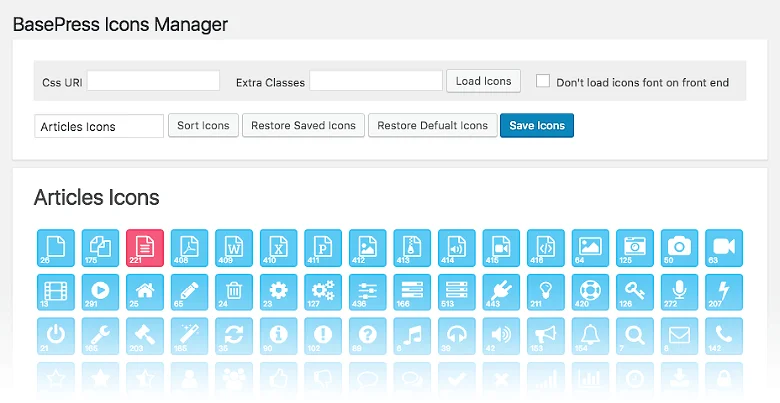Viewport: 780px width, 403px height.
Task: Select the zip archive file icon 413
Action: coord(412,248)
